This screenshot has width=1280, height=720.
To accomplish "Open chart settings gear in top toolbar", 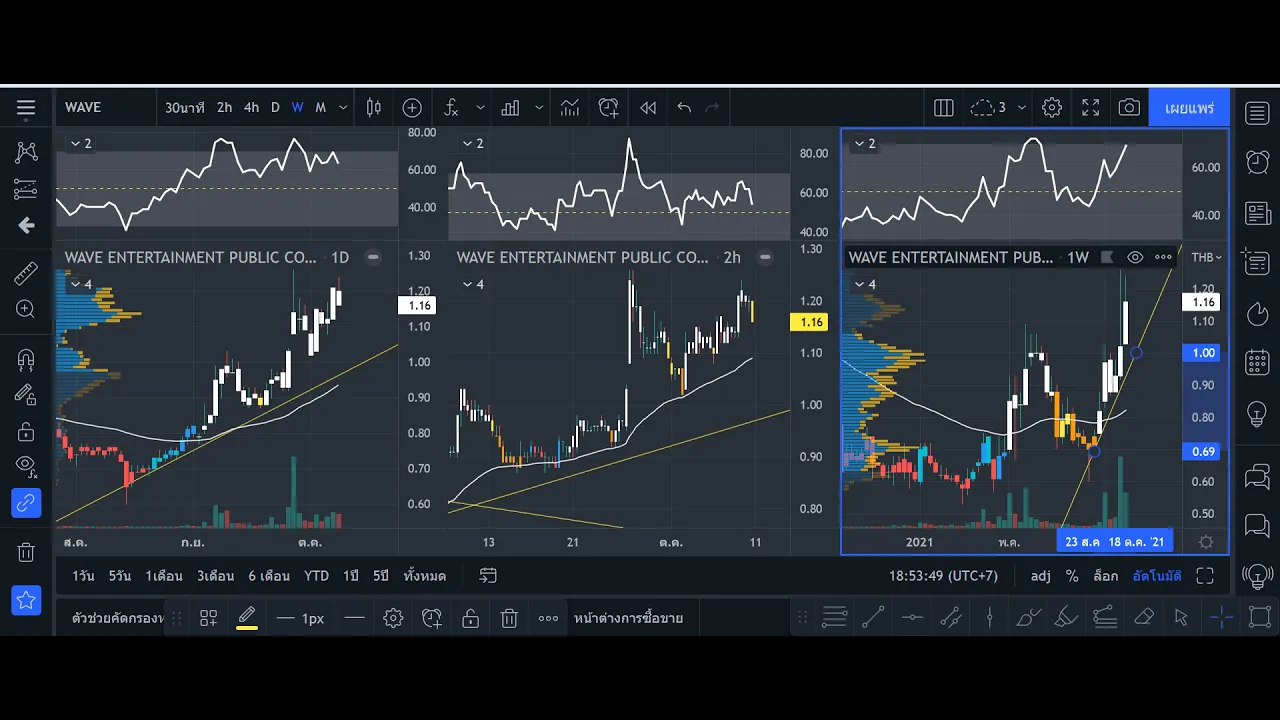I will pos(1052,108).
